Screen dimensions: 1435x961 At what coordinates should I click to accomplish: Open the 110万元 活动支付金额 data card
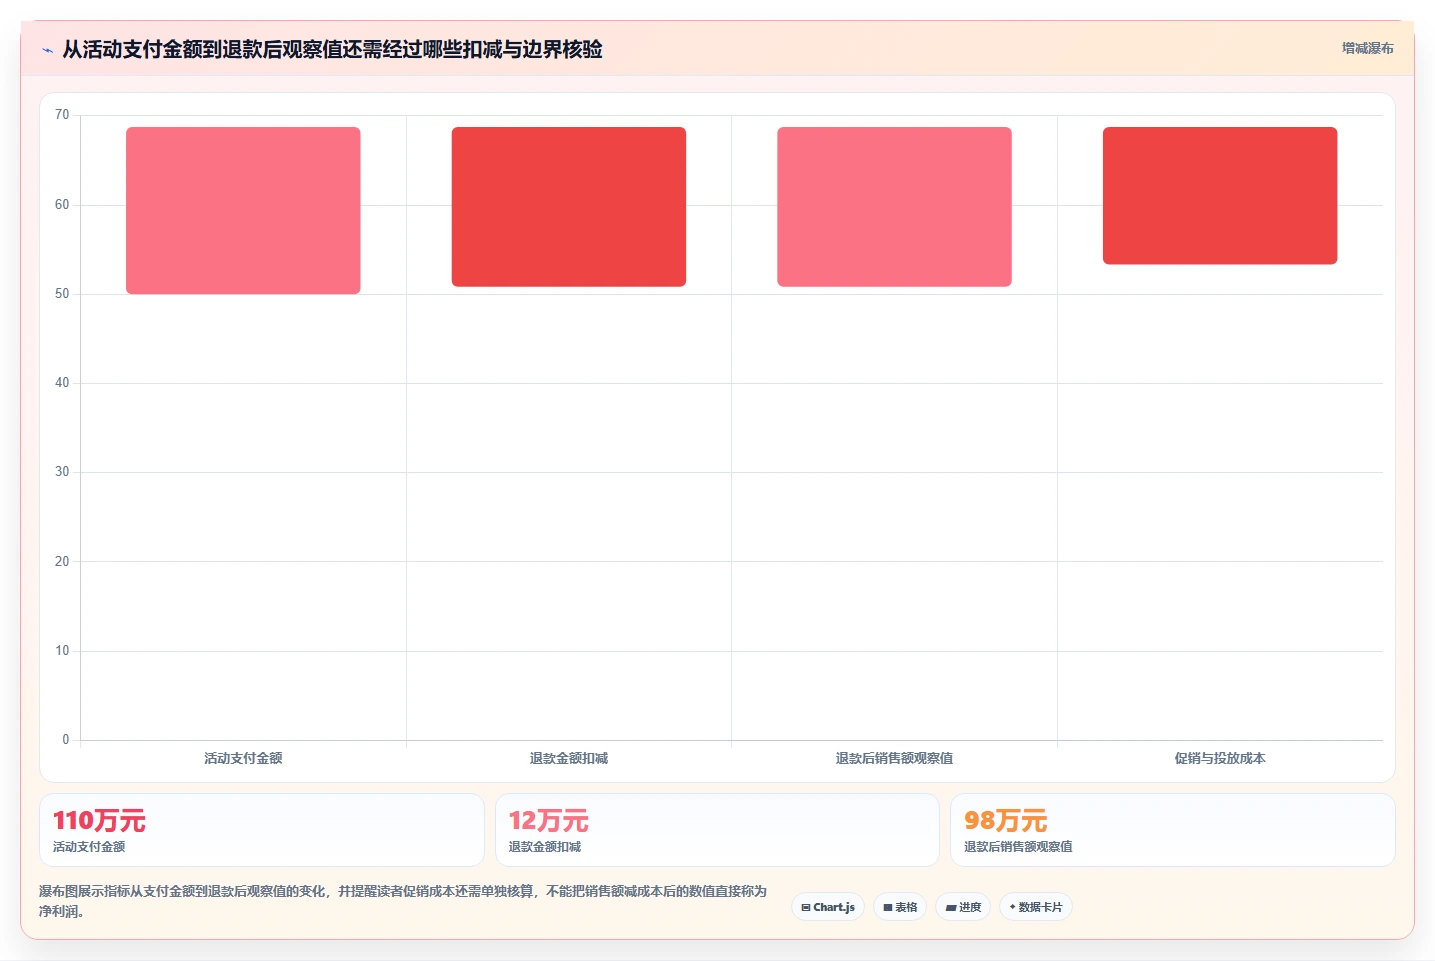coord(262,830)
